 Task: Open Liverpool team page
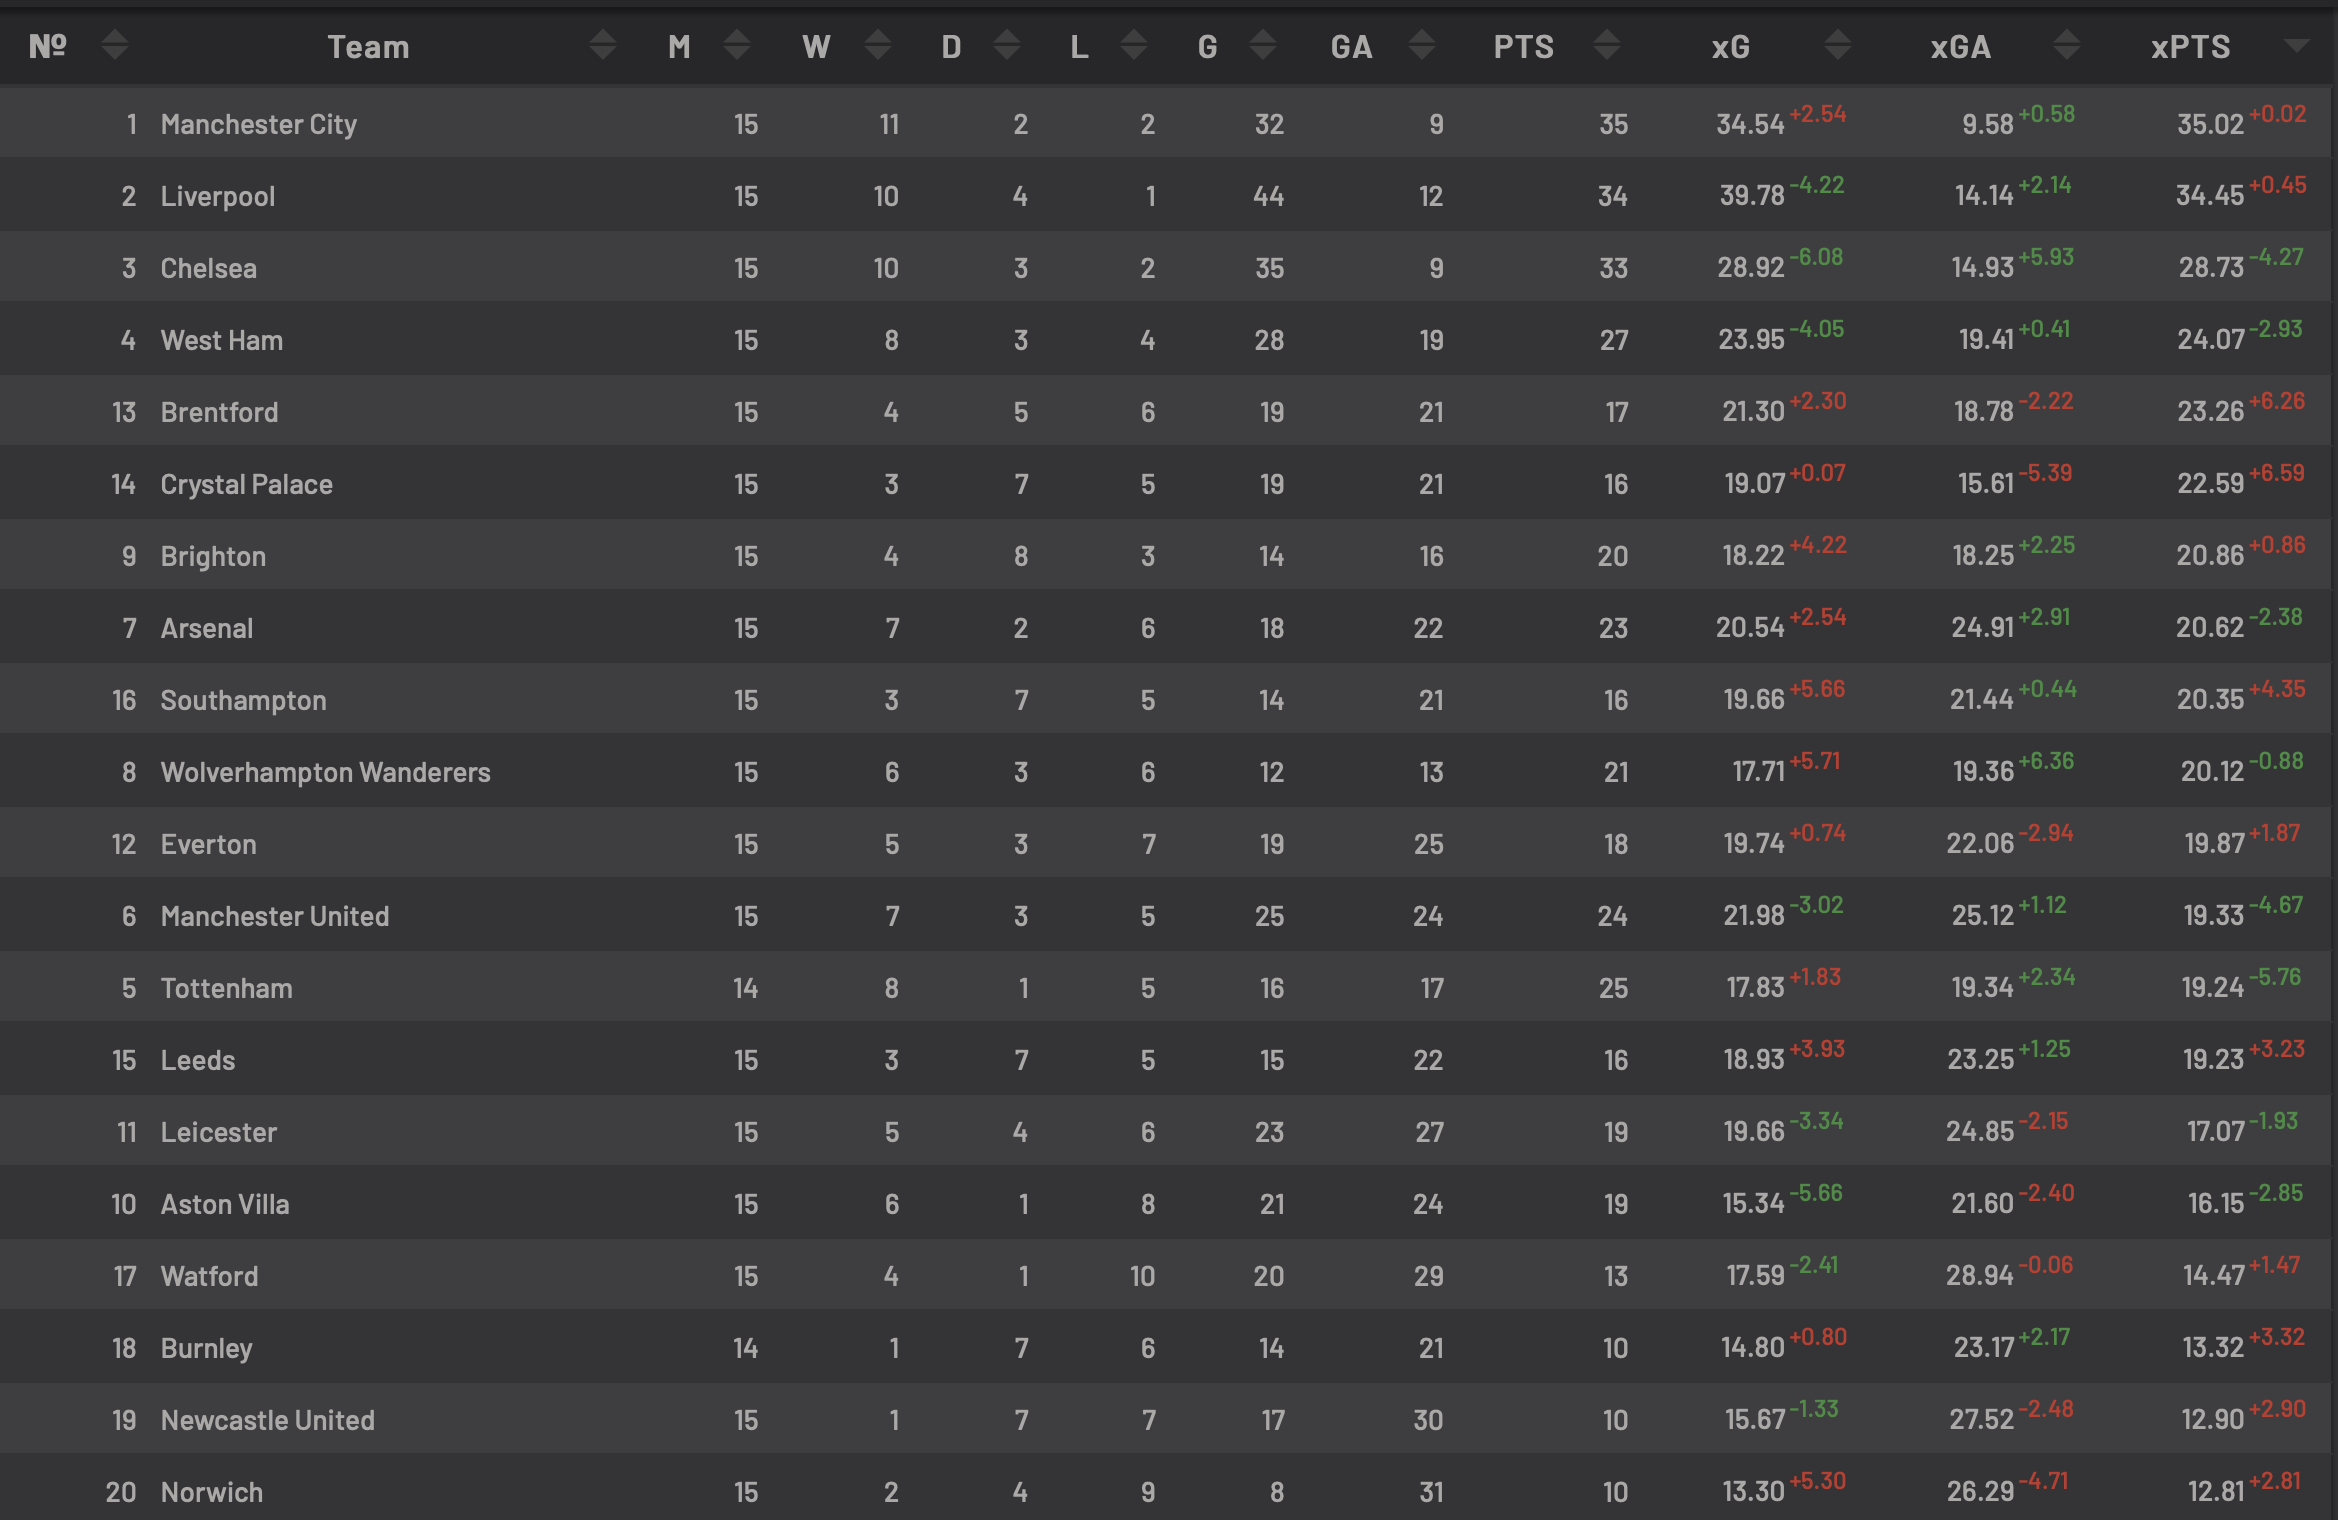217,196
